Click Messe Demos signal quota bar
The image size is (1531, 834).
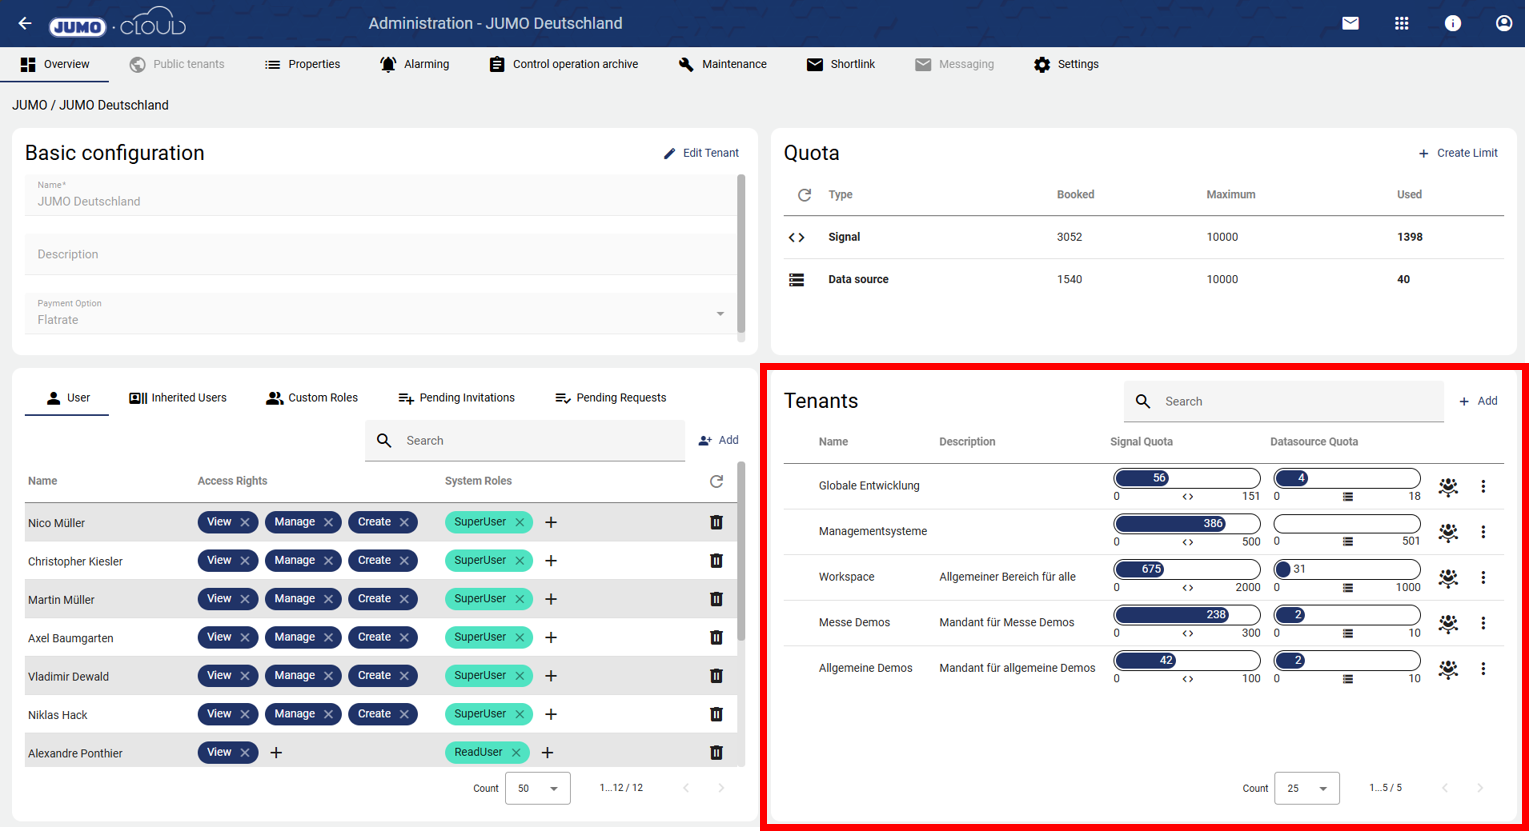(x=1186, y=615)
